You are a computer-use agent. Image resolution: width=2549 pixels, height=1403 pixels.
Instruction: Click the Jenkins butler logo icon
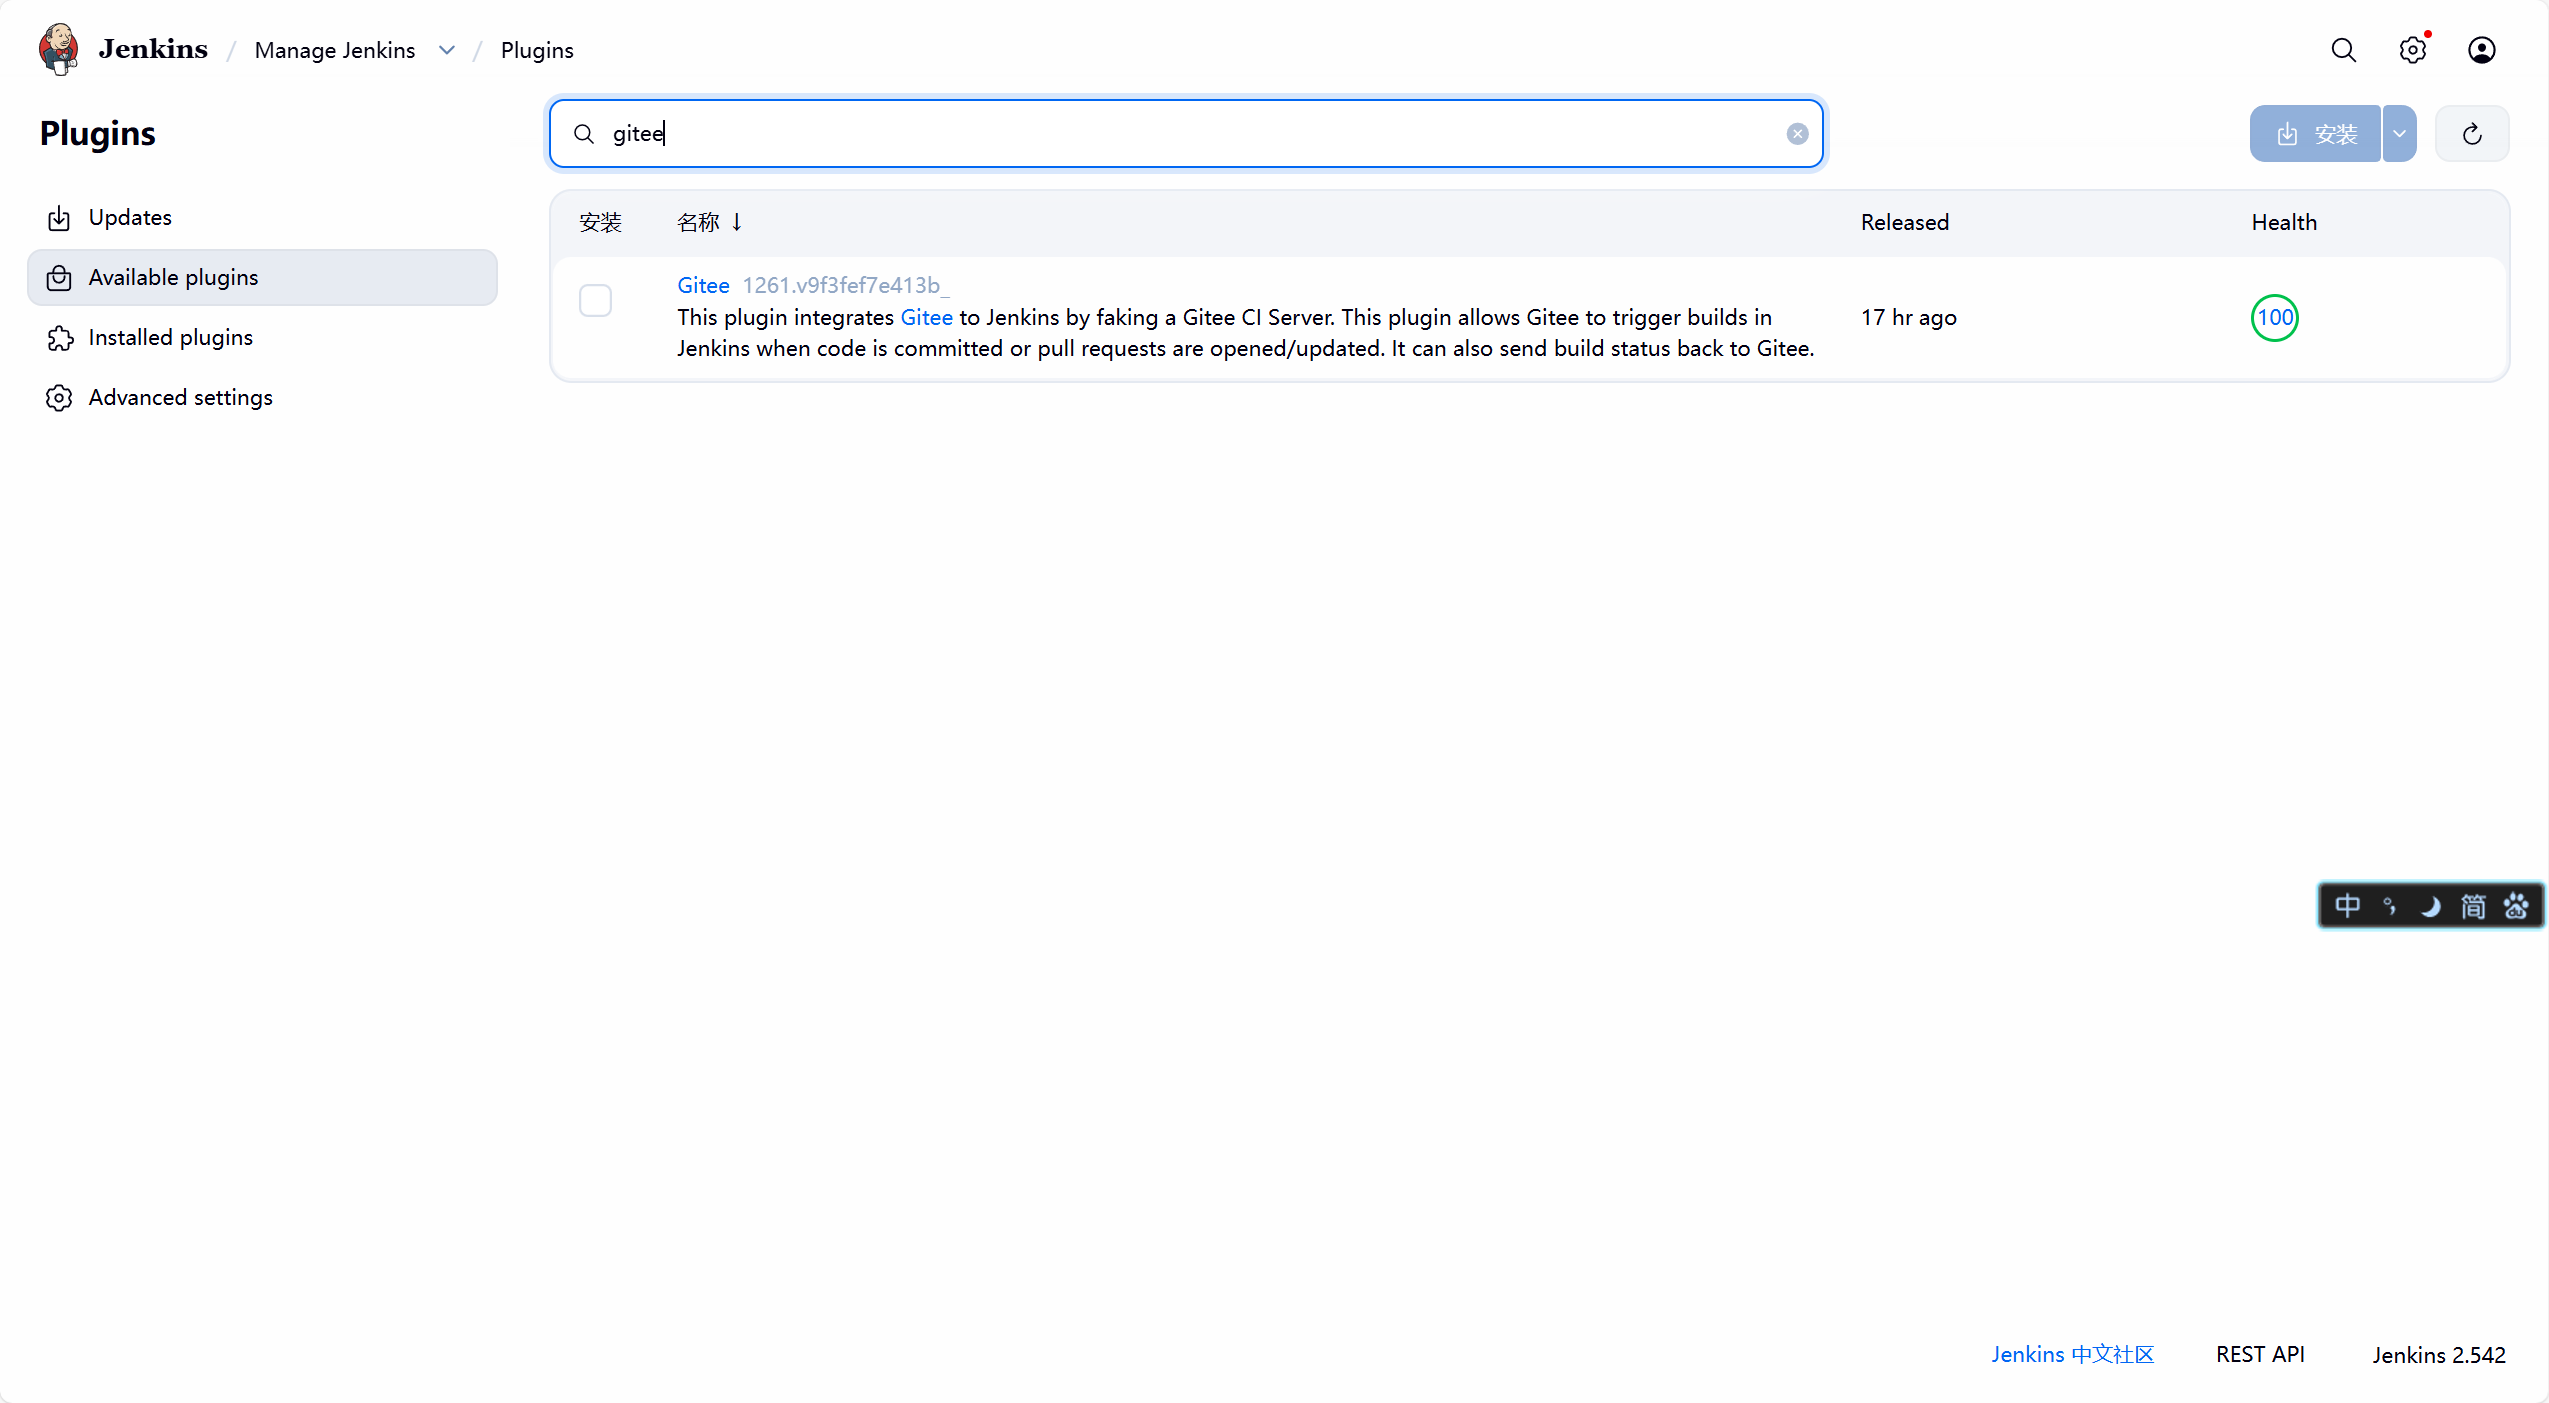58,49
